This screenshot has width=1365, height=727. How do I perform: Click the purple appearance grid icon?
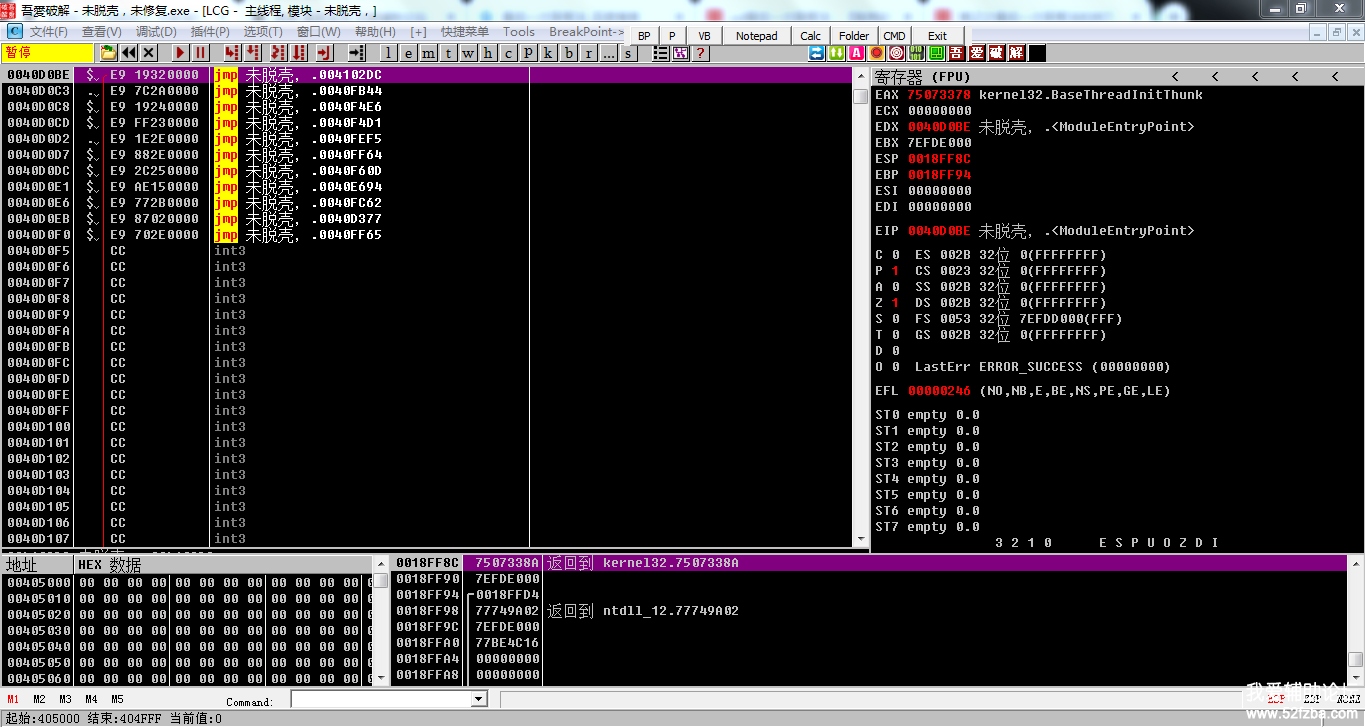681,53
